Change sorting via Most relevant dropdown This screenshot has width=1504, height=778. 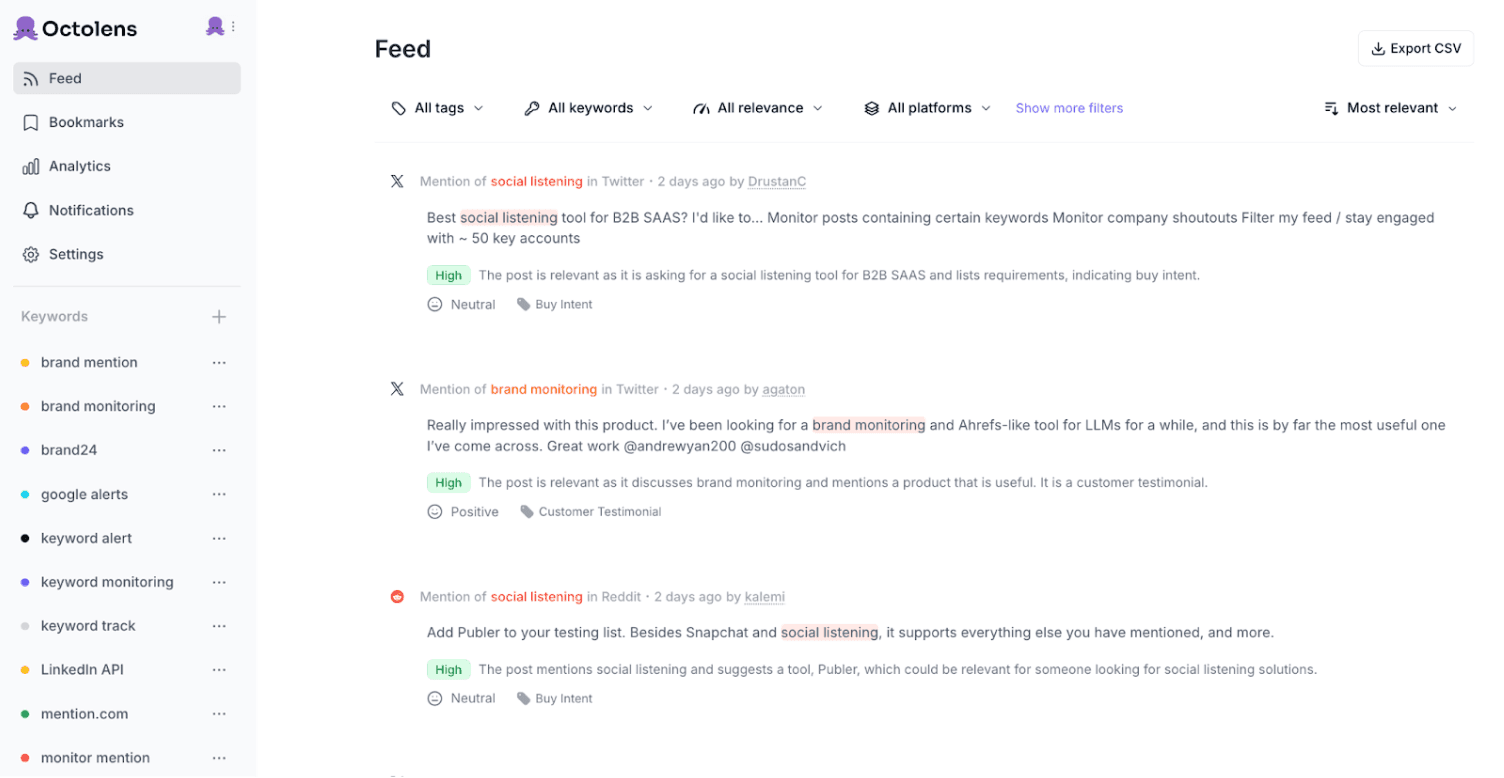[x=1389, y=107]
